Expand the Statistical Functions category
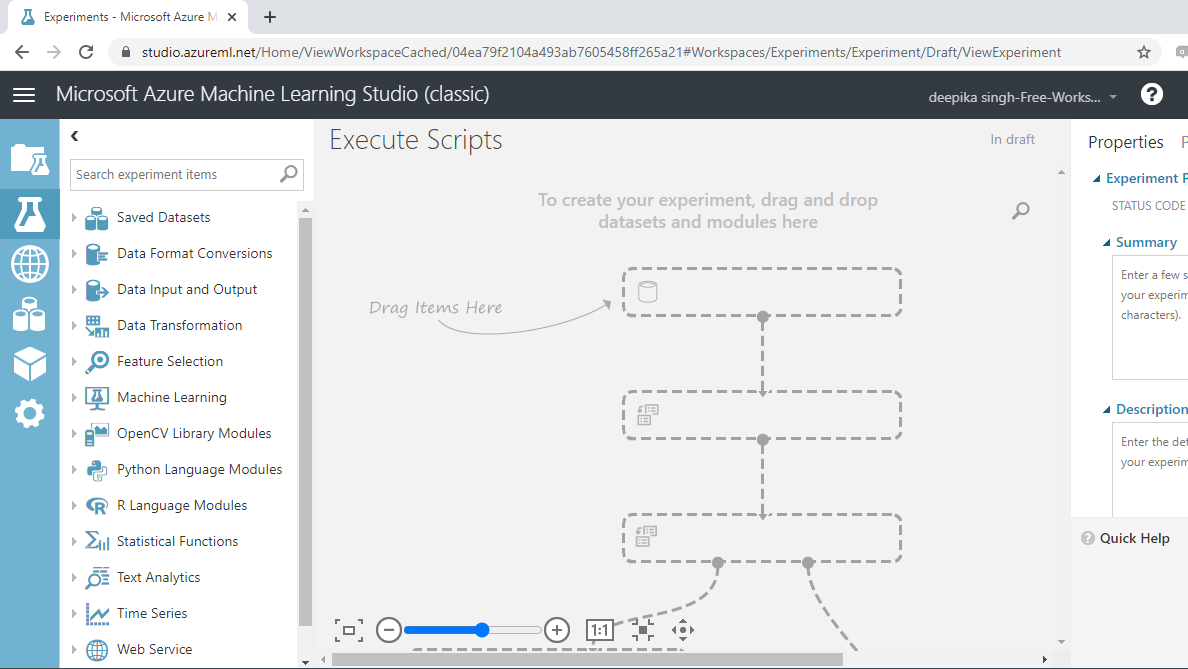 pos(74,541)
